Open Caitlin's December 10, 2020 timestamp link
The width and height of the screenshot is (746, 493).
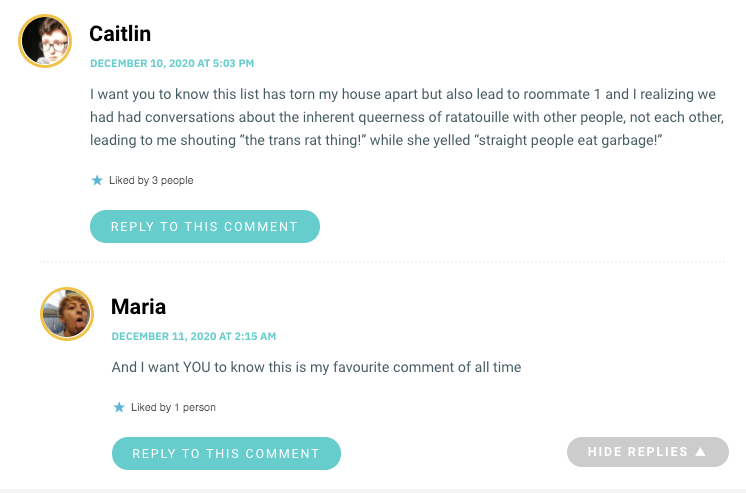(172, 63)
